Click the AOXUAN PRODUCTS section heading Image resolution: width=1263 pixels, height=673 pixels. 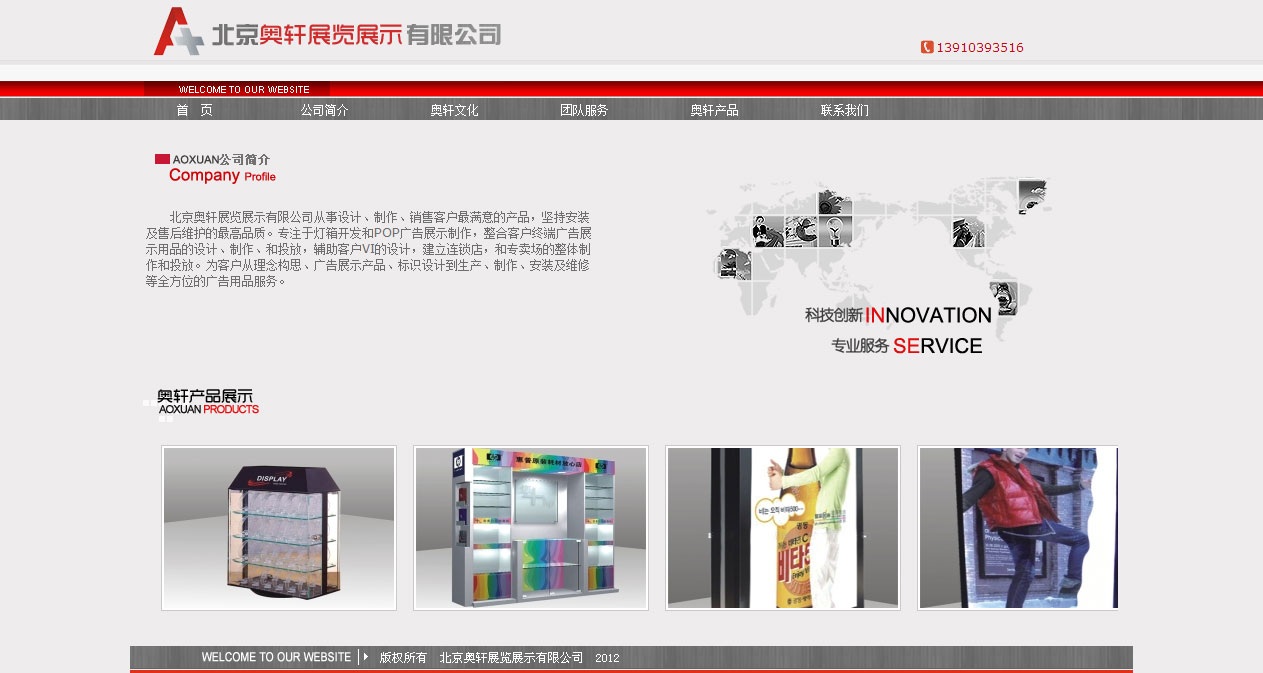207,402
